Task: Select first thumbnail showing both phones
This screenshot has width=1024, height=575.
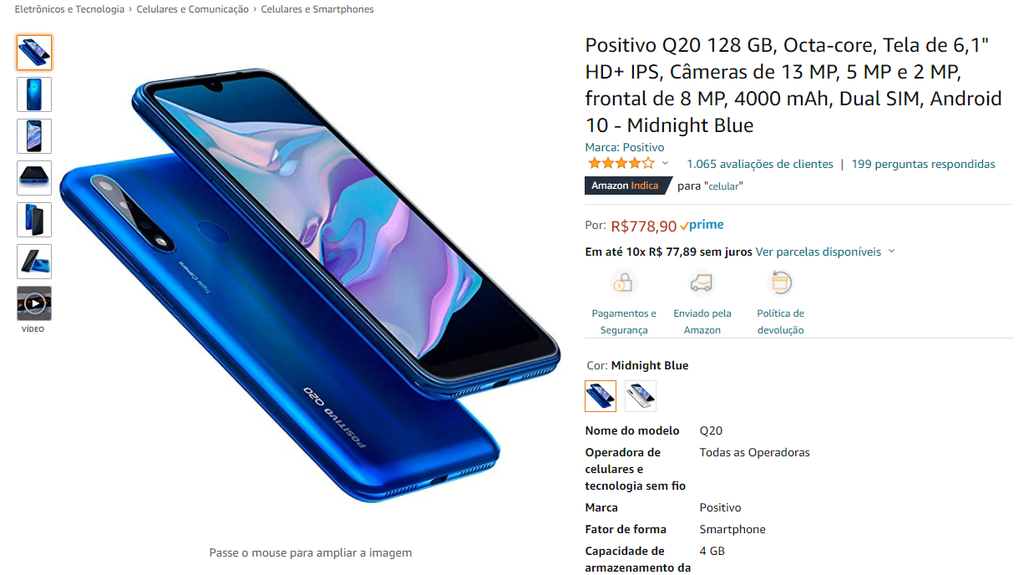Action: [34, 53]
